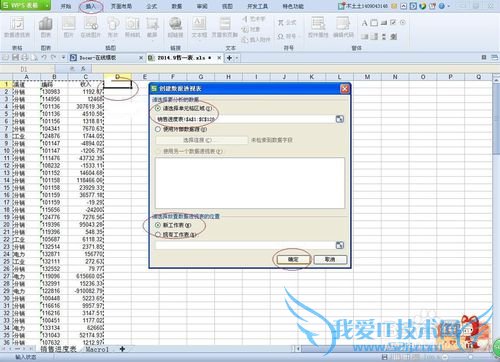Close the create PivotTable dialog
Viewport: 500px width, 362px height.
point(344,89)
